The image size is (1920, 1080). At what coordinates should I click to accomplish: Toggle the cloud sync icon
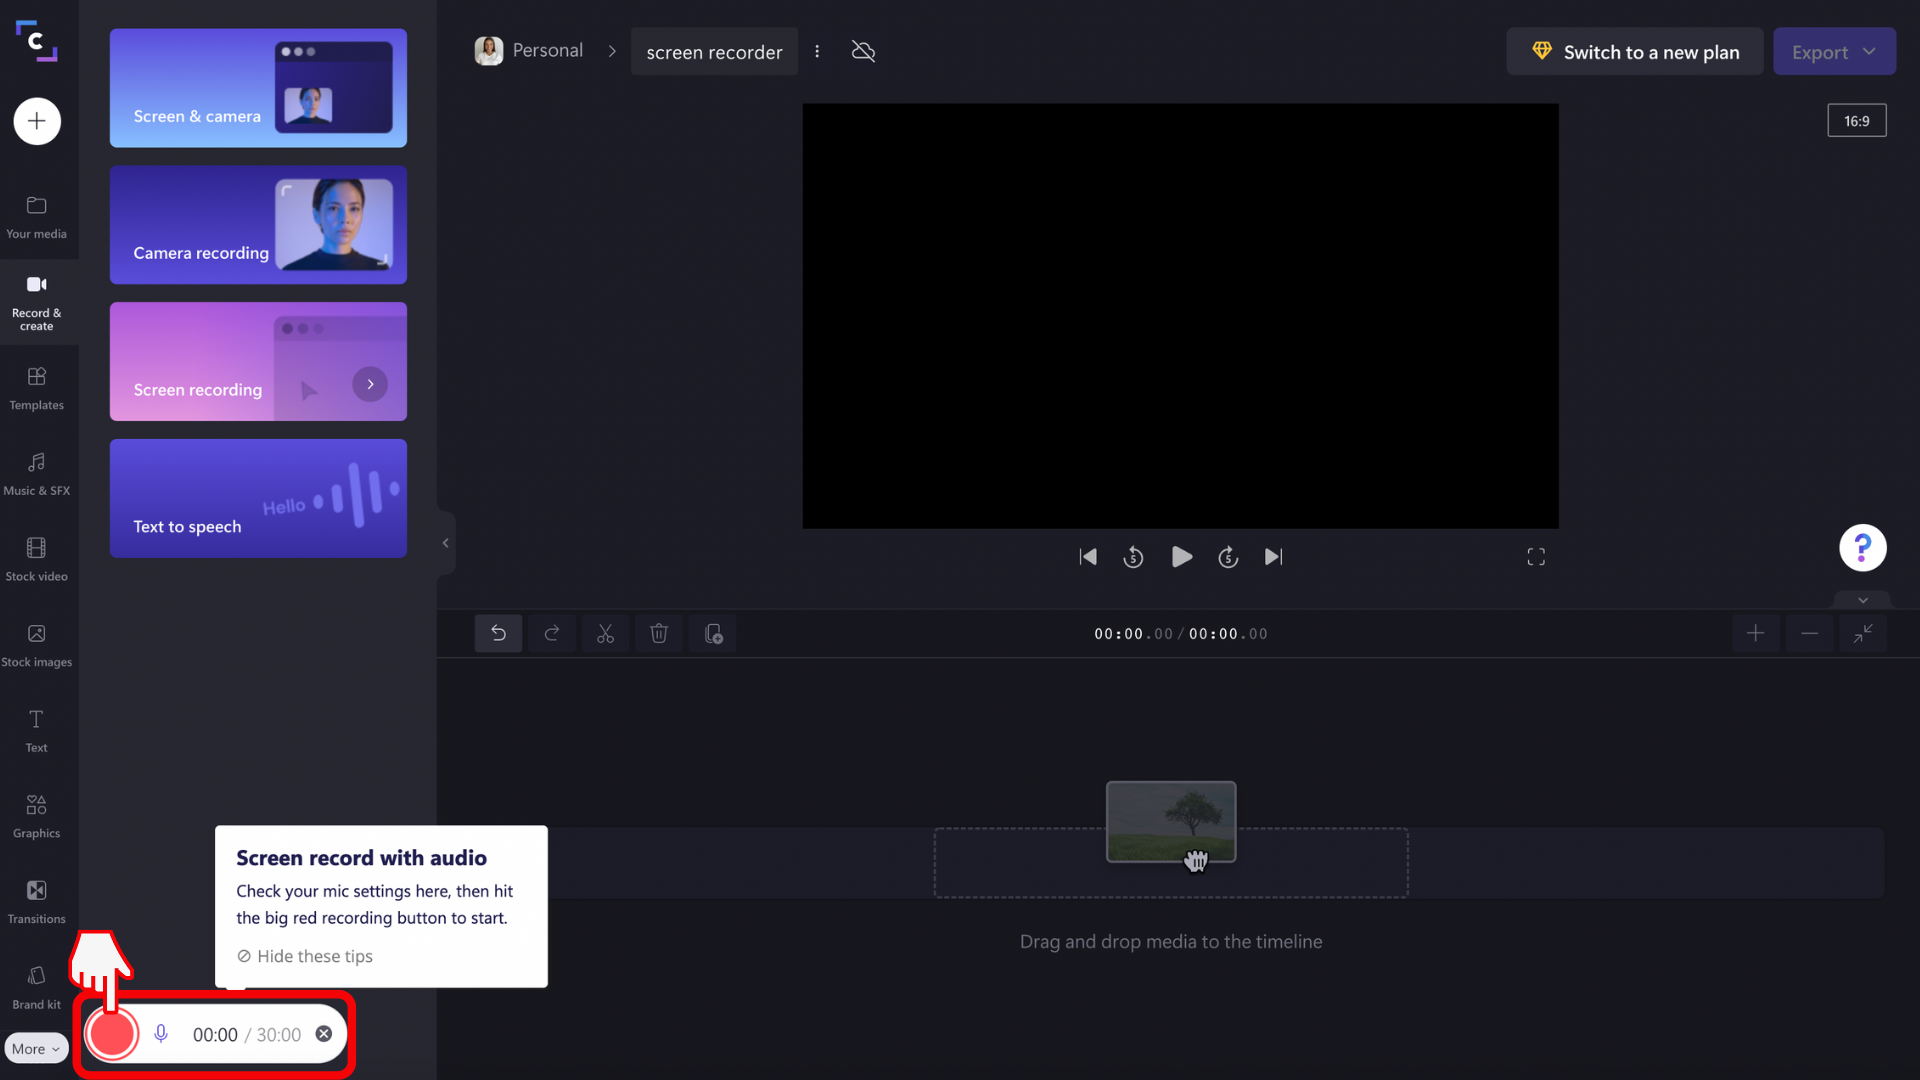click(862, 51)
